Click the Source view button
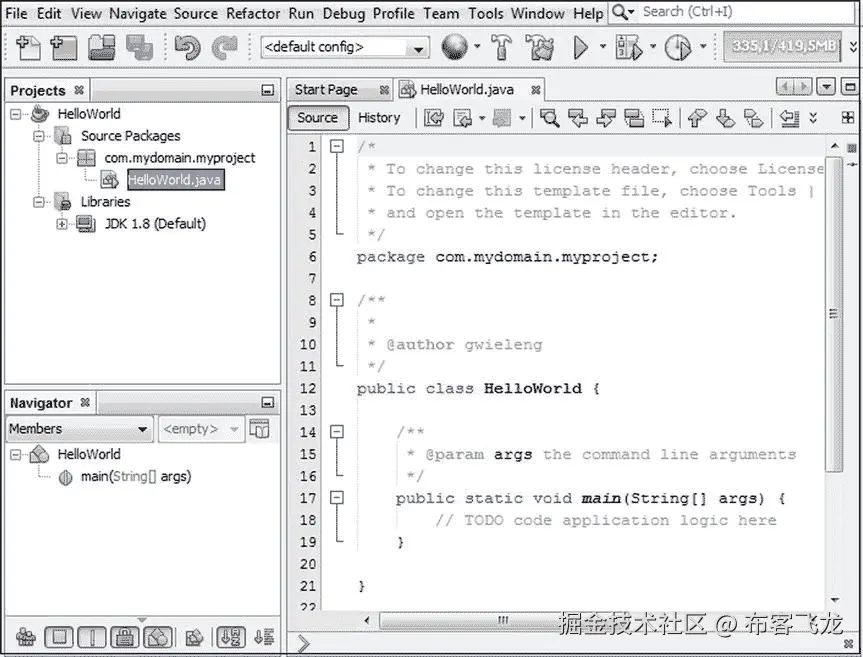This screenshot has width=863, height=657. (x=317, y=117)
